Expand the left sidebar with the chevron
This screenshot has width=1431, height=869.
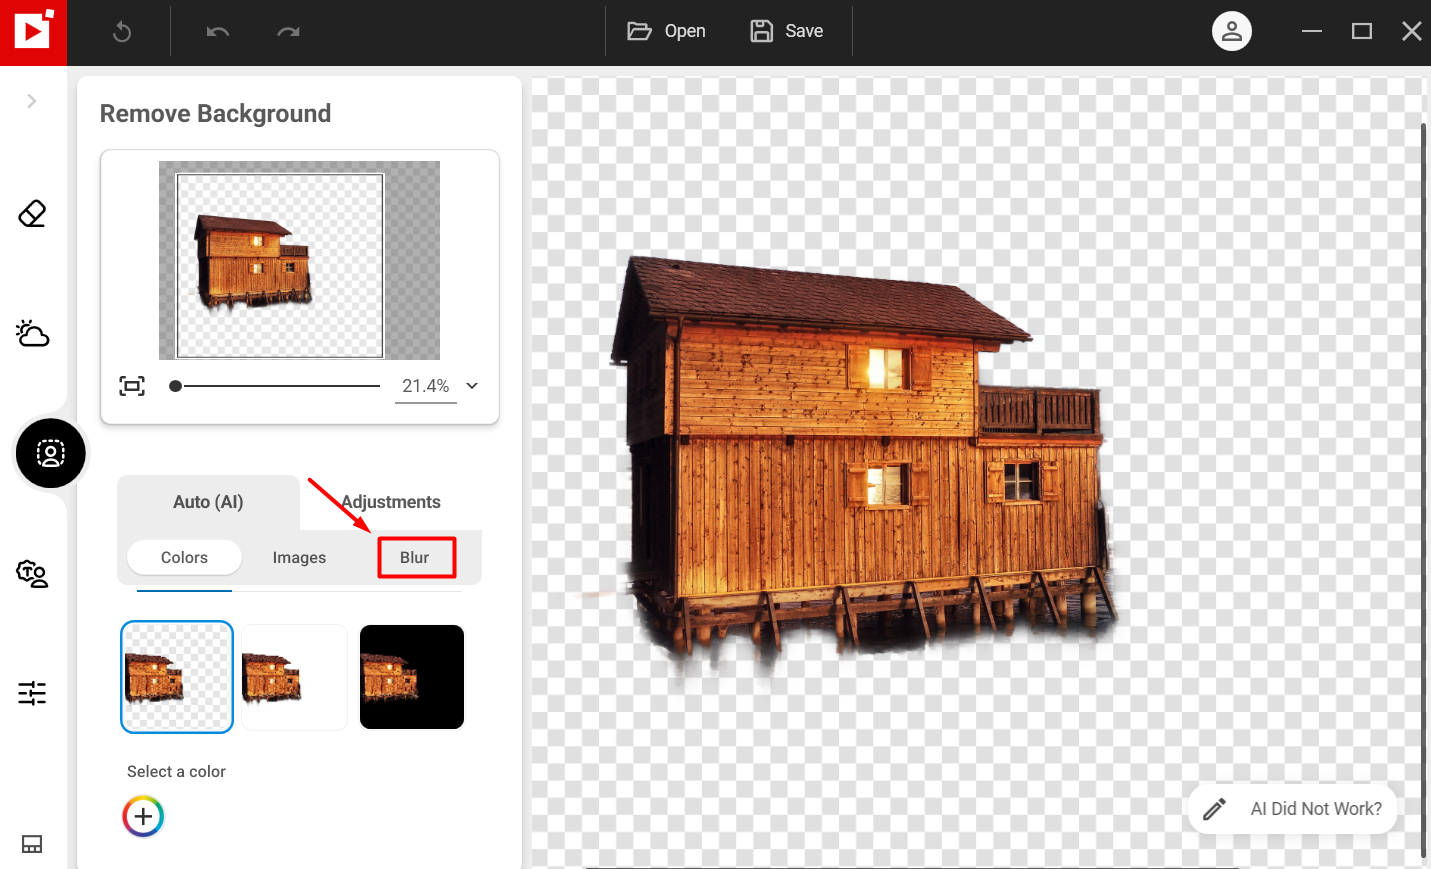pos(32,101)
